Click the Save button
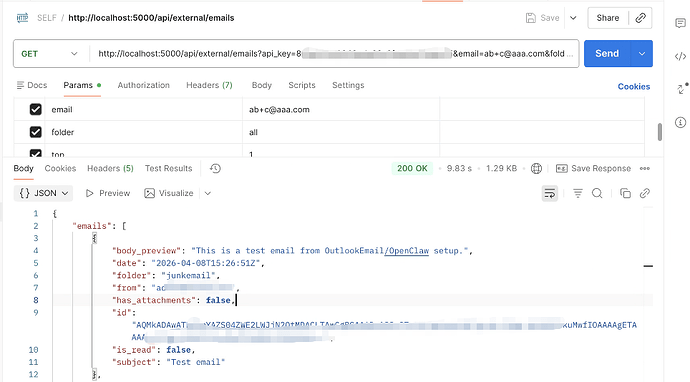This screenshot has height=382, width=690. [543, 18]
